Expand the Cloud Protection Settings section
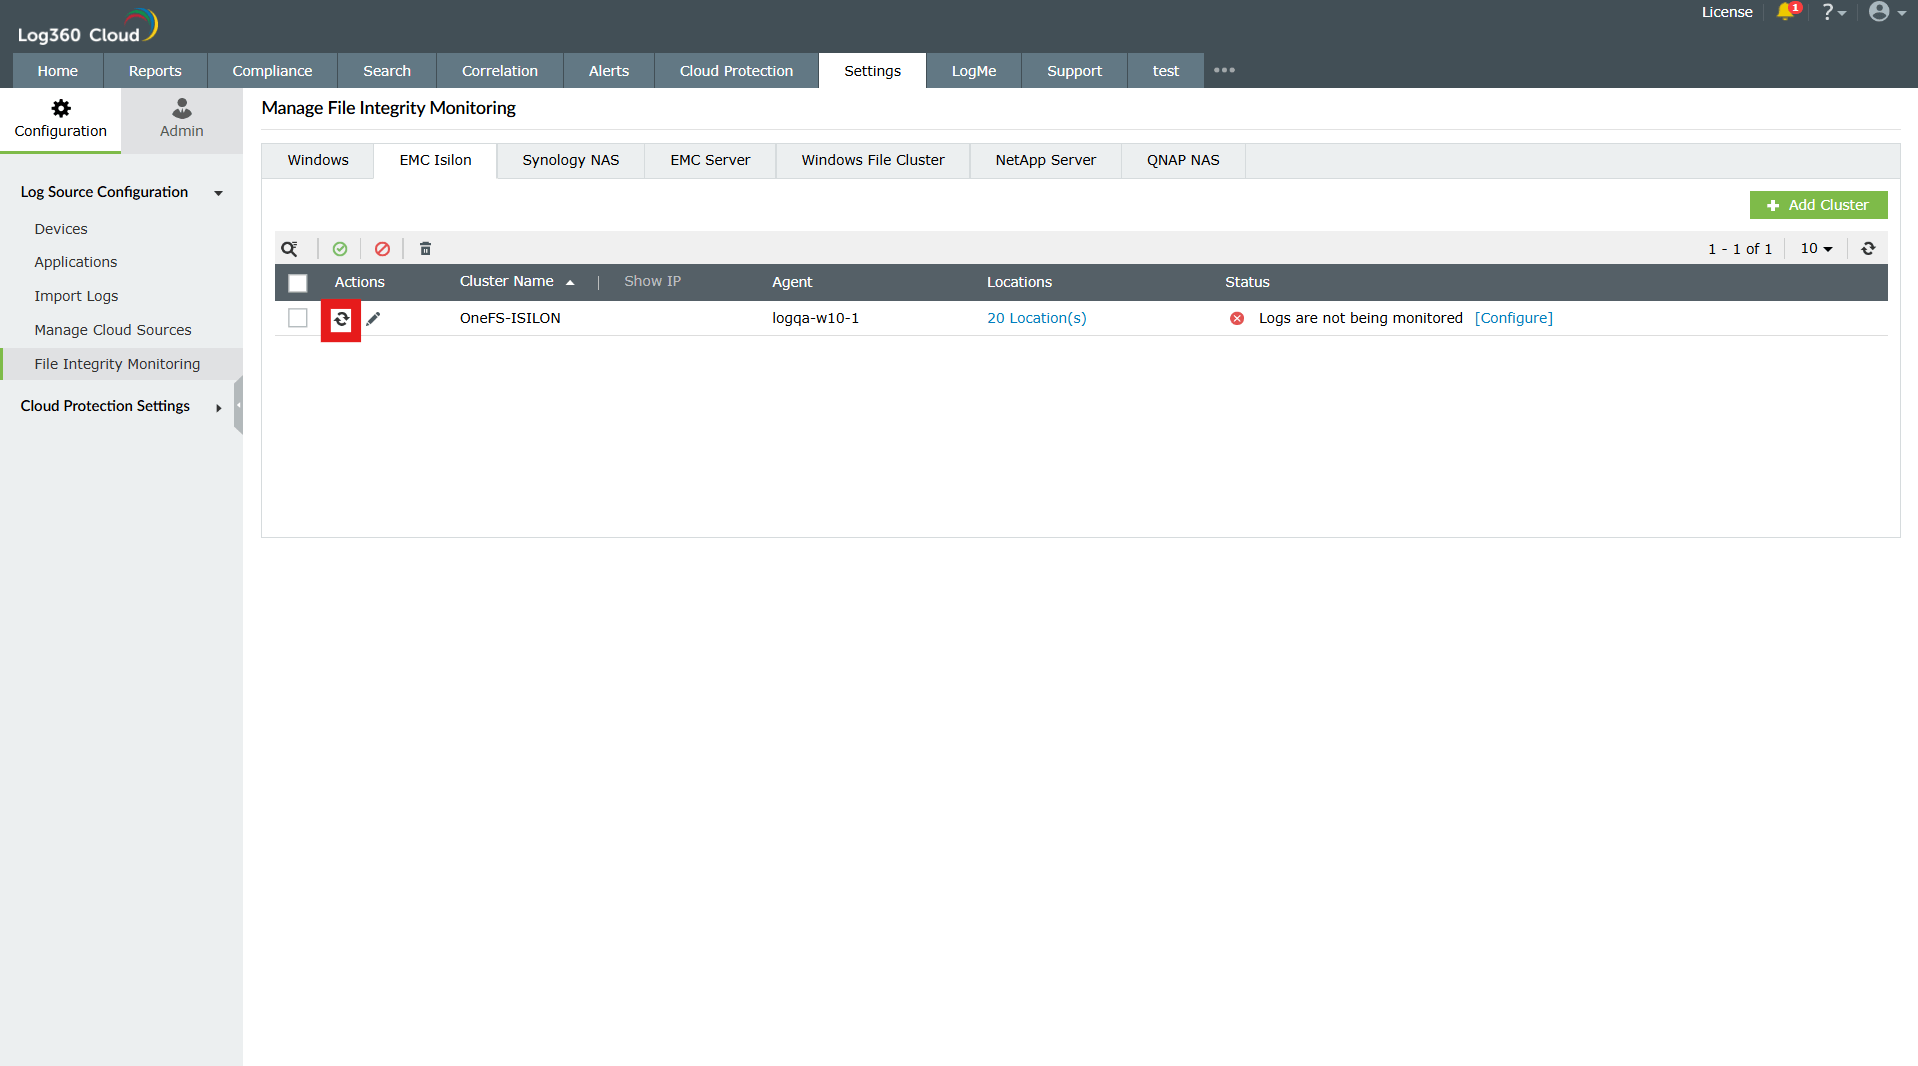 218,408
